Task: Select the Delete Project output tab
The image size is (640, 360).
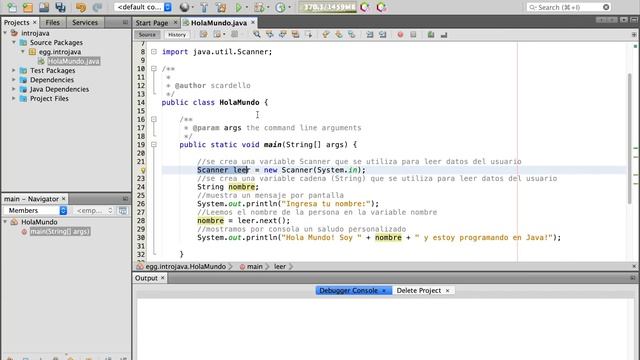Action: [423, 290]
